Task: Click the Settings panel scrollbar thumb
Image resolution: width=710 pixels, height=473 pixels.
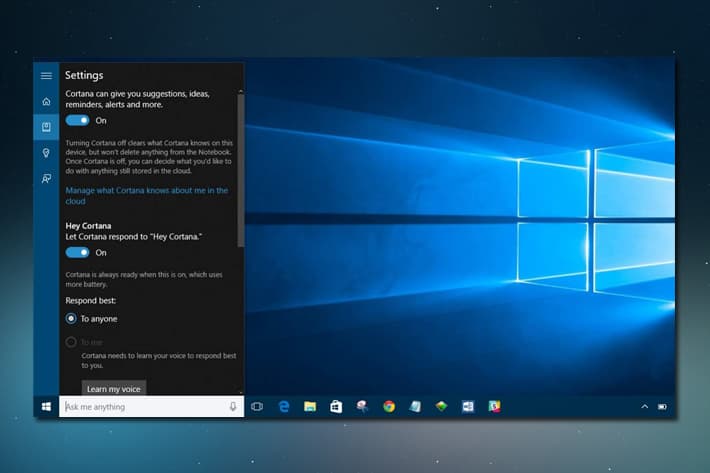Action: point(241,170)
